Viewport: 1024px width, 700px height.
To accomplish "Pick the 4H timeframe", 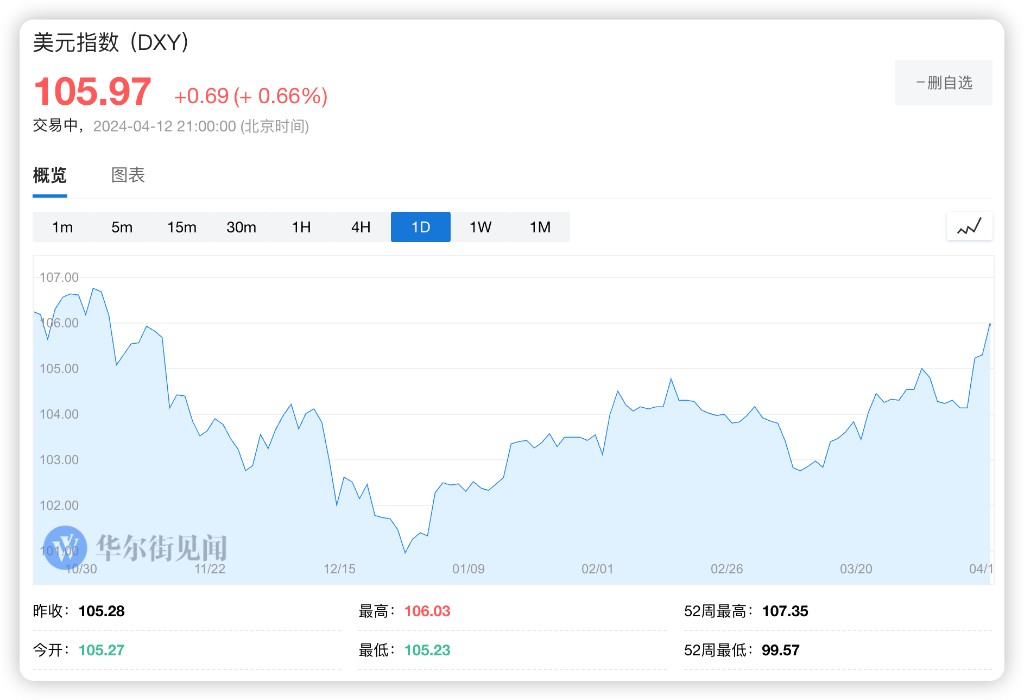I will [x=361, y=227].
